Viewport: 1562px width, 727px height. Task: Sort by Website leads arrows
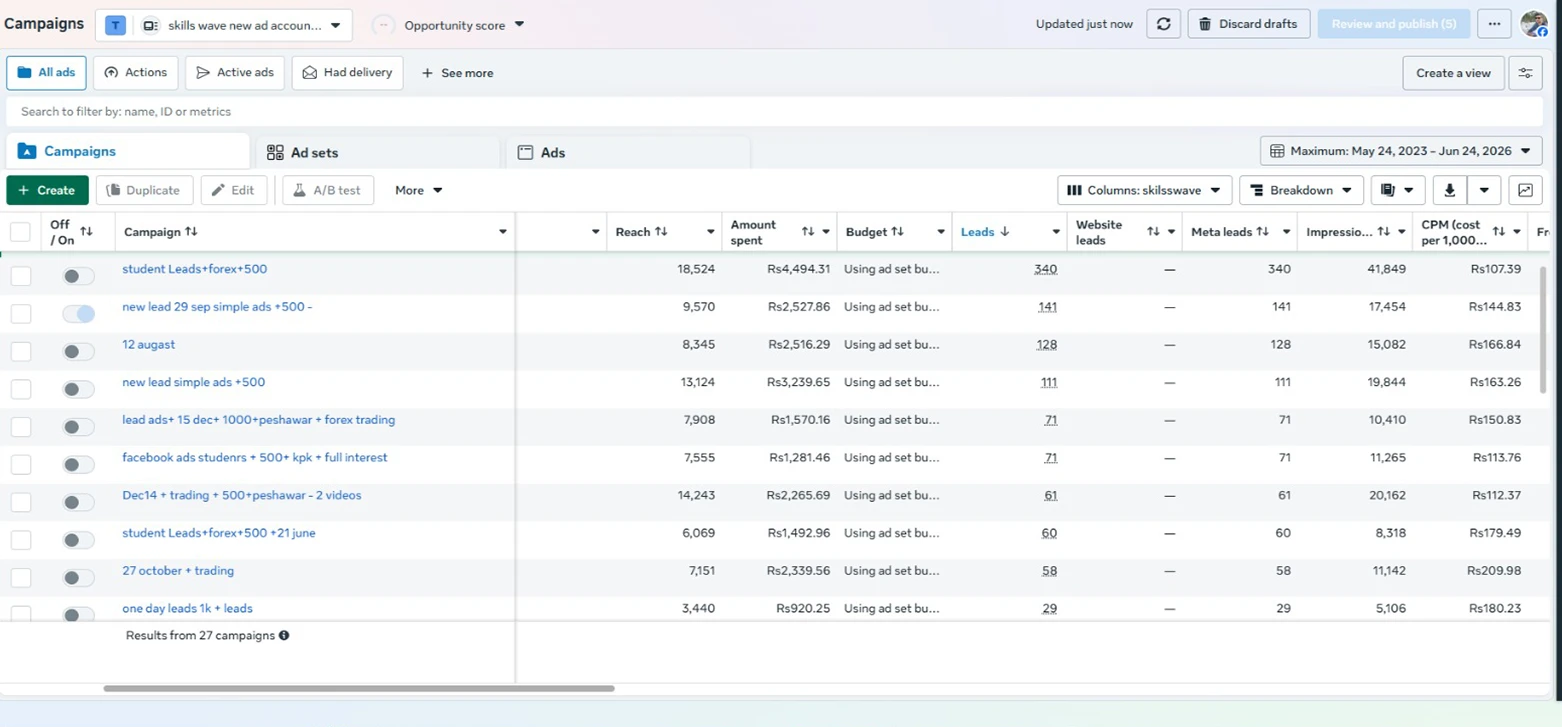[1153, 232]
